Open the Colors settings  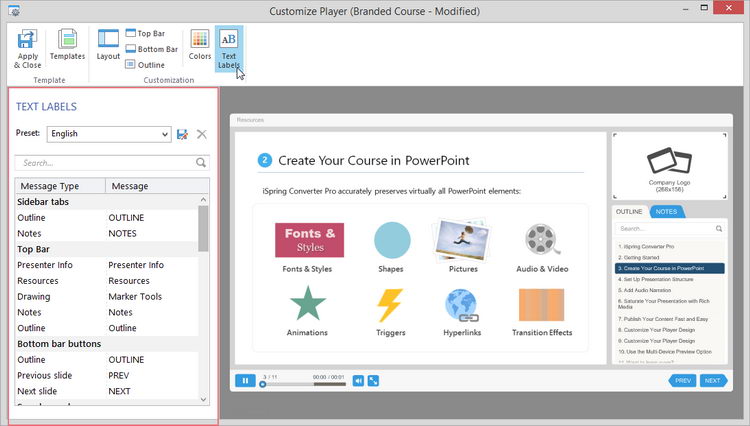pos(199,44)
